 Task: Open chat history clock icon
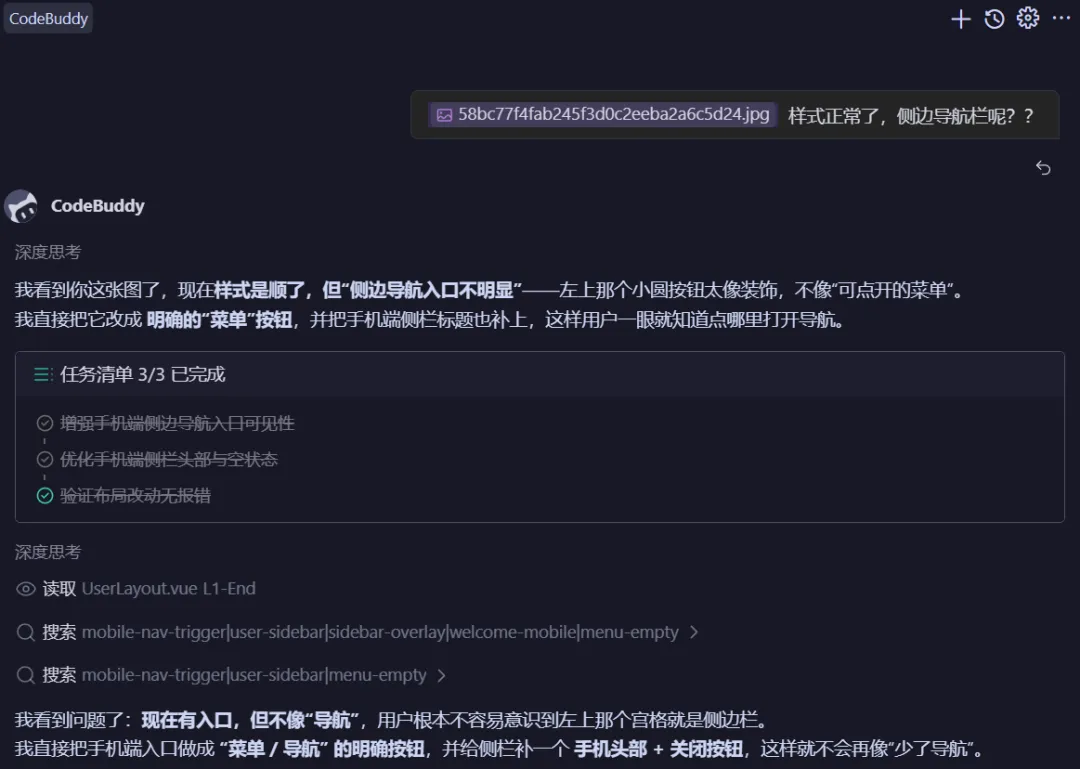pos(994,19)
